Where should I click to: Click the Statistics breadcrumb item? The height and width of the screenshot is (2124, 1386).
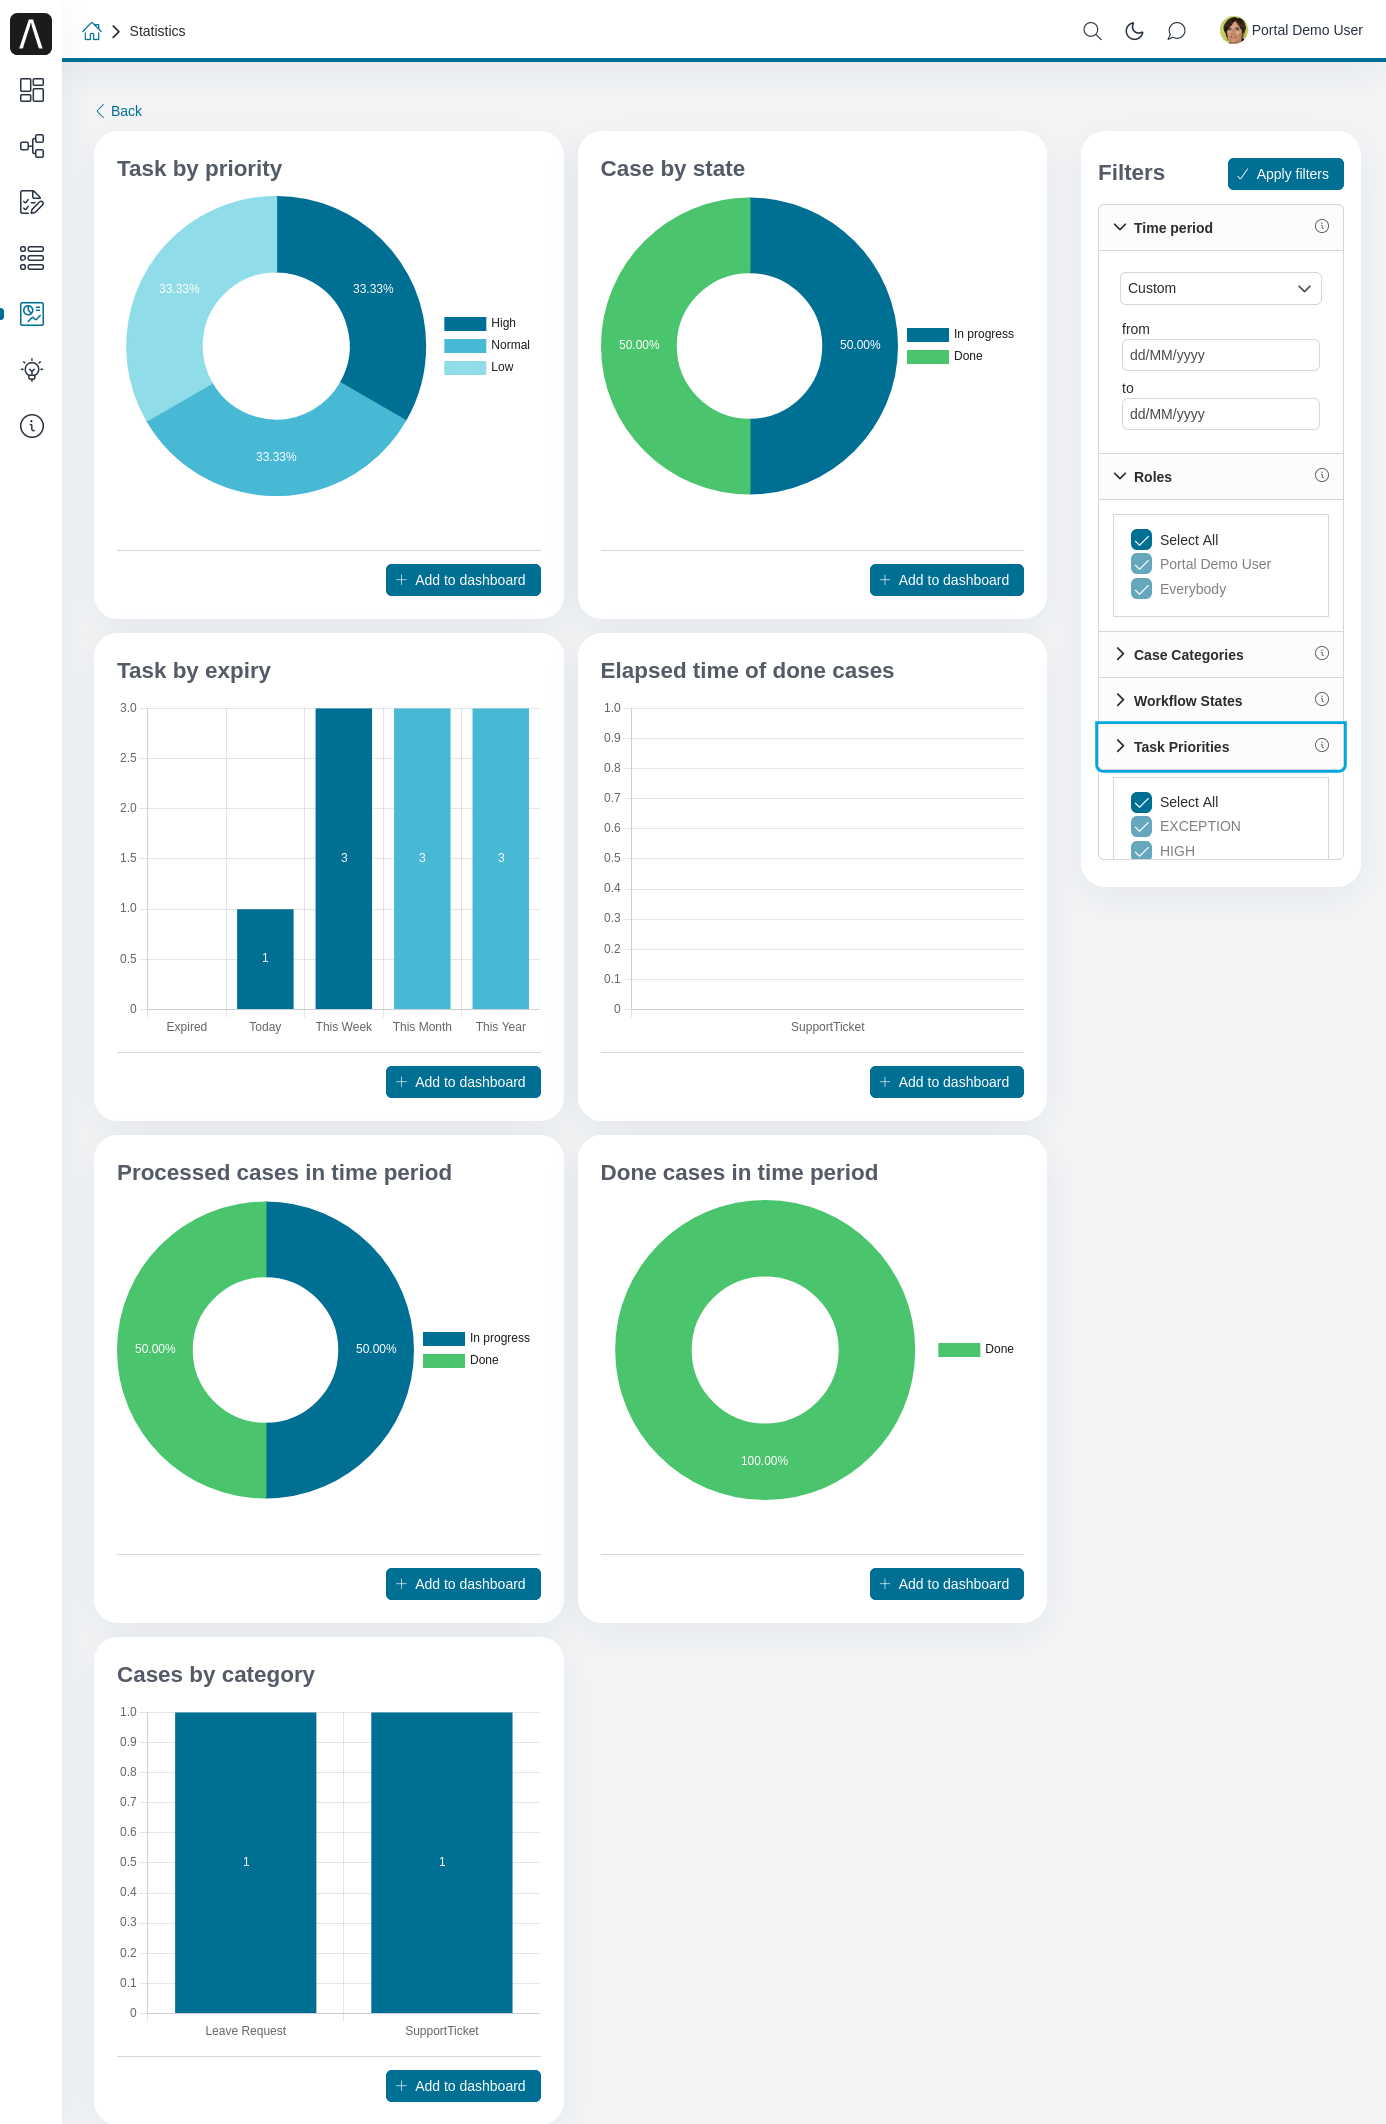point(157,31)
